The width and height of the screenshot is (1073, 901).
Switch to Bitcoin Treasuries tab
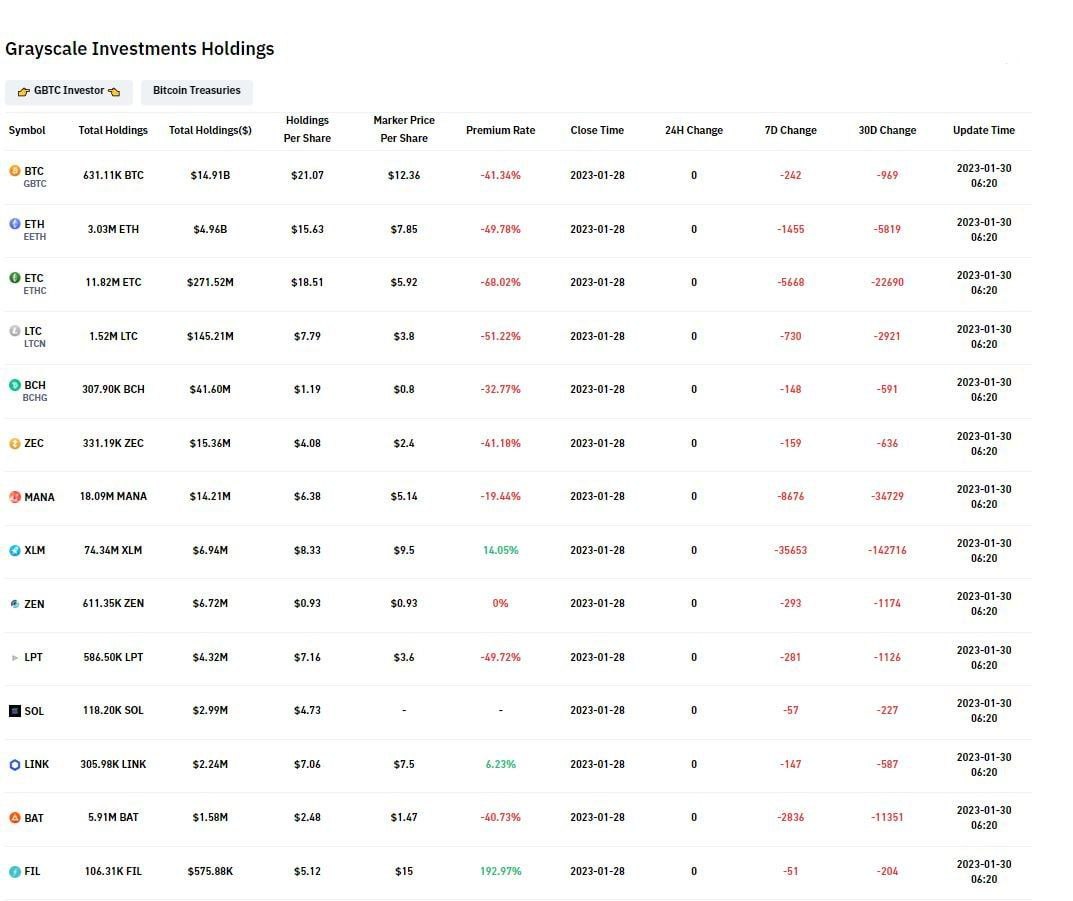196,91
